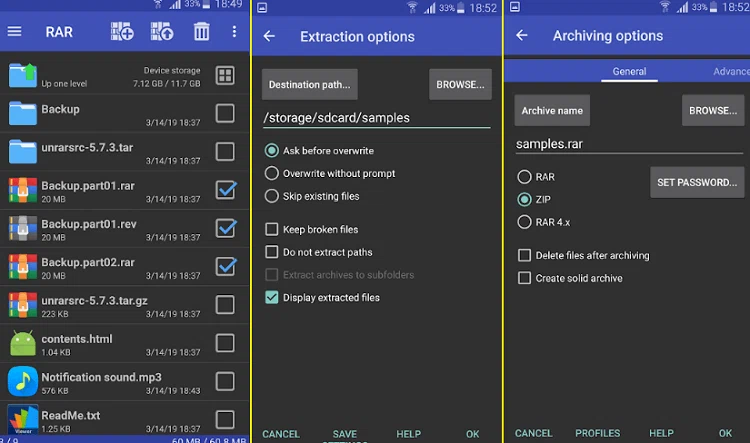Tap the SET PASSWORD button
This screenshot has height=443, width=750.
697,182
